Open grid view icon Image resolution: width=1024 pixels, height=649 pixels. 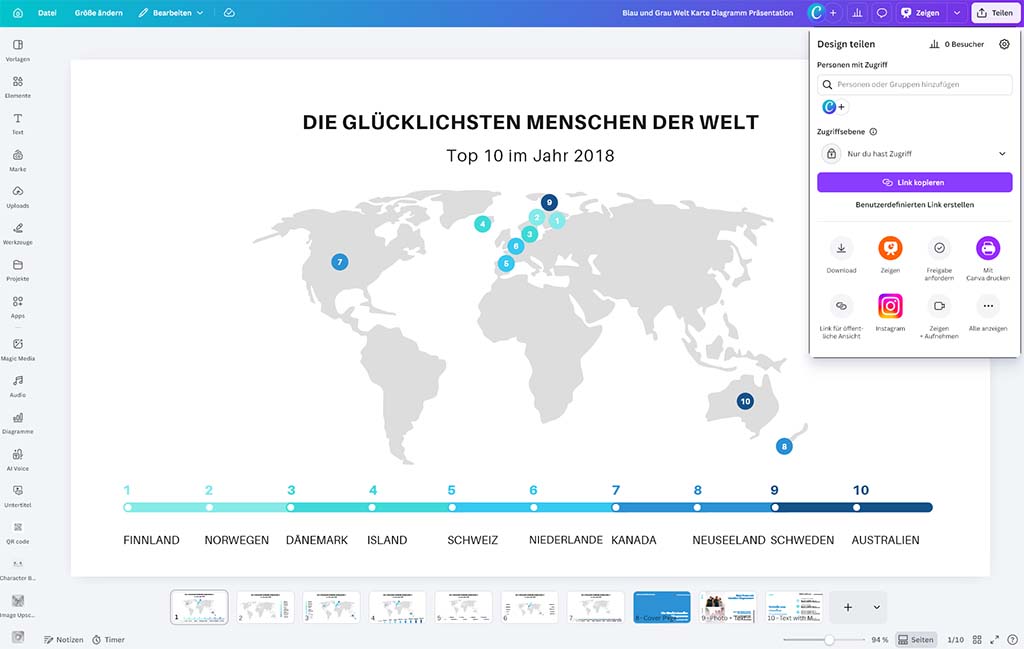(977, 640)
